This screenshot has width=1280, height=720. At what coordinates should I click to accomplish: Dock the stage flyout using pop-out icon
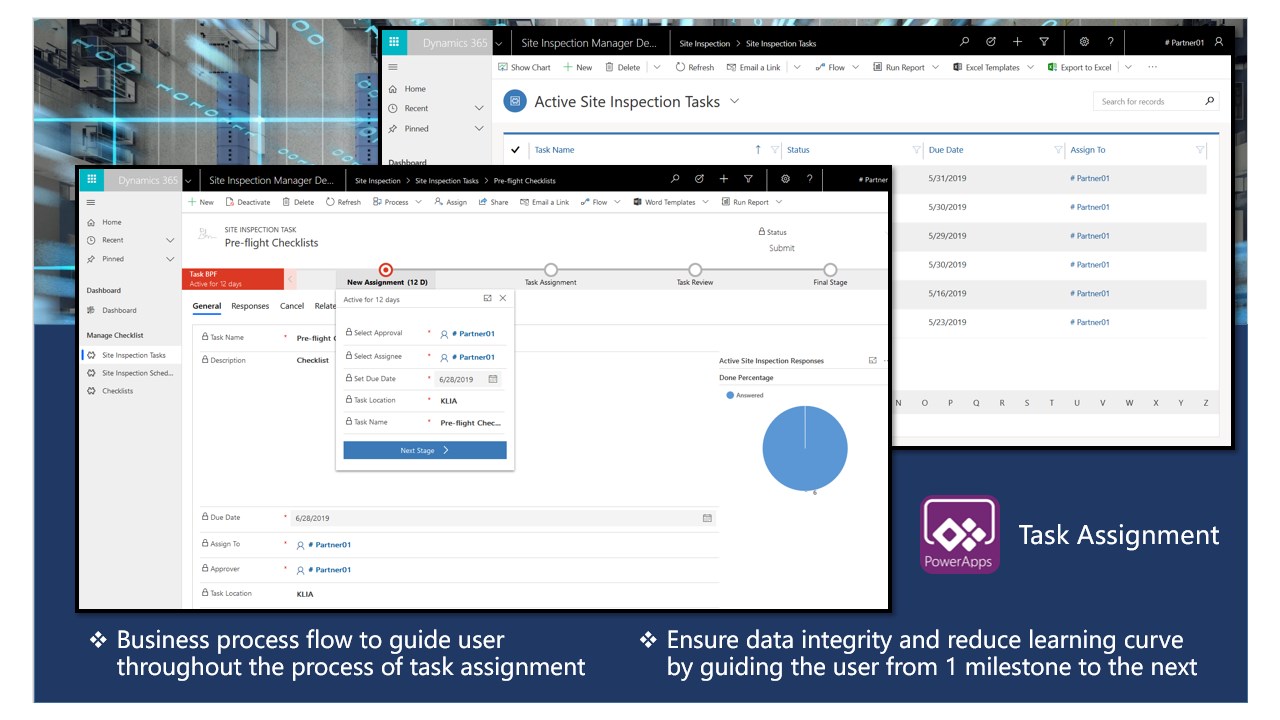[x=487, y=298]
